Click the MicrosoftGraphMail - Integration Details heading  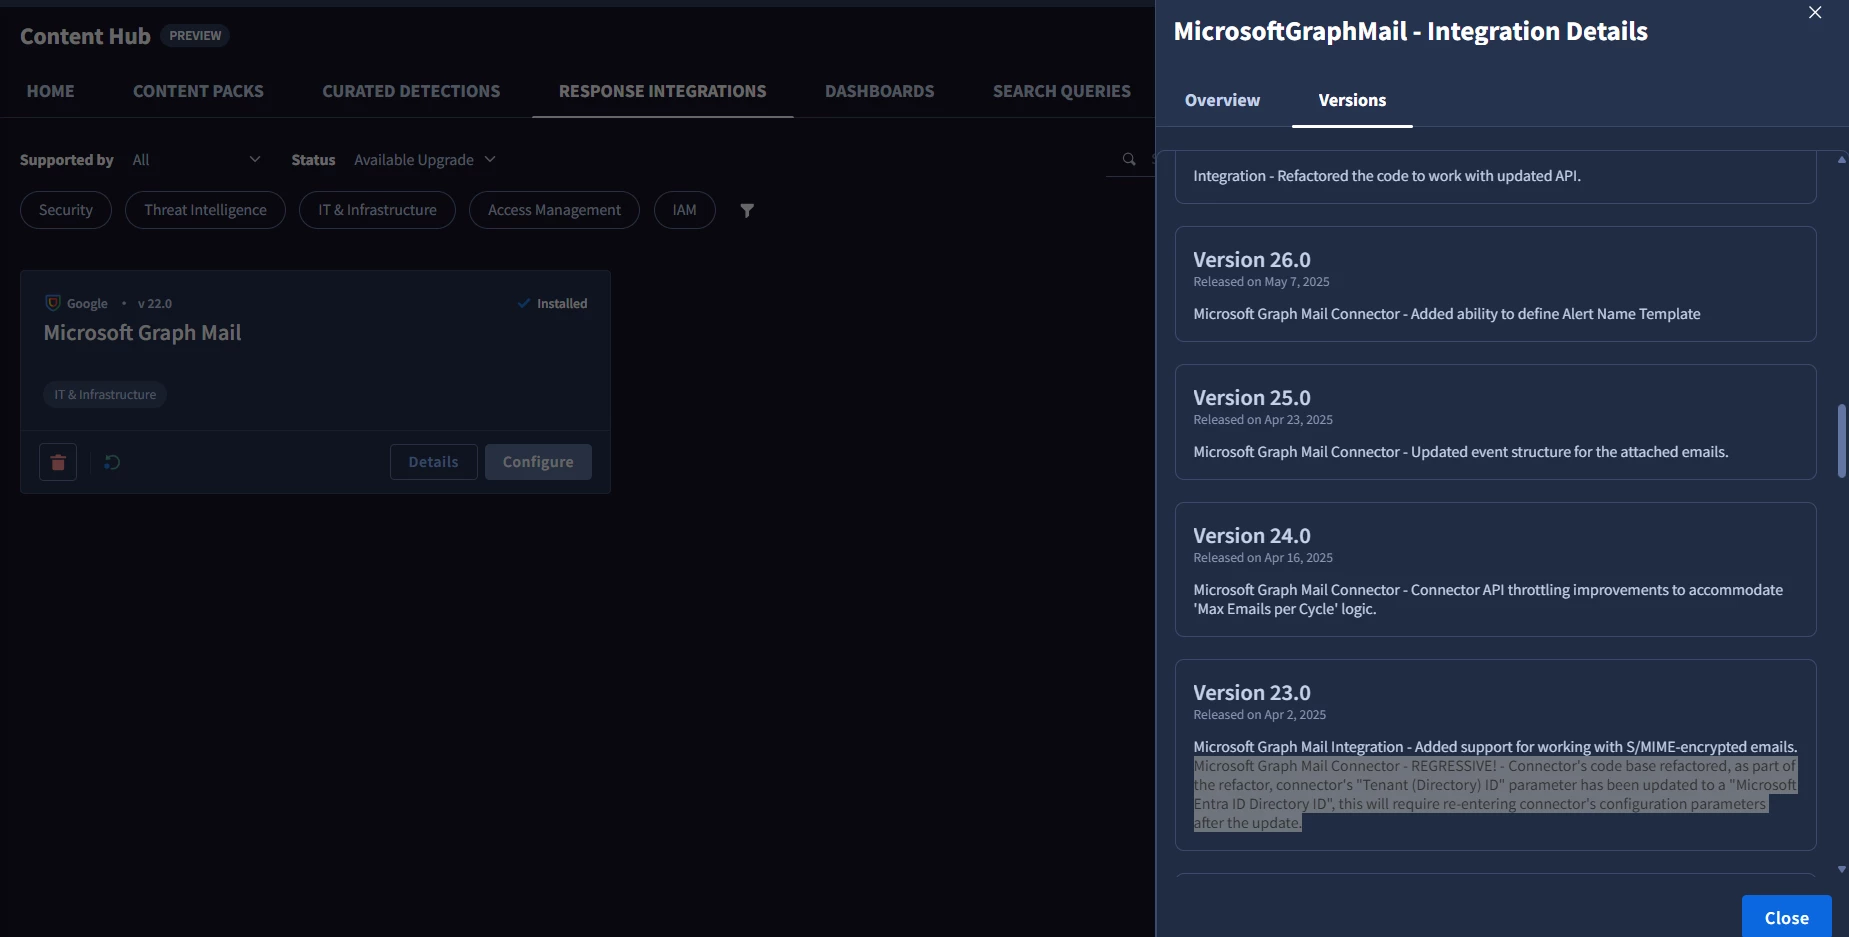coord(1410,31)
